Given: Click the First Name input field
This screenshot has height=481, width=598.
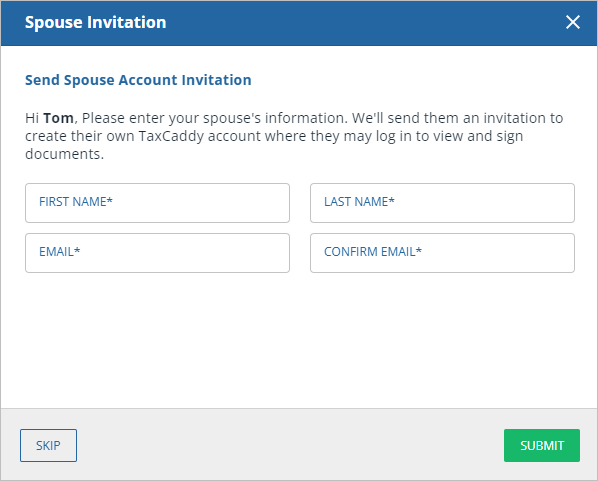Looking at the screenshot, I should tap(158, 203).
